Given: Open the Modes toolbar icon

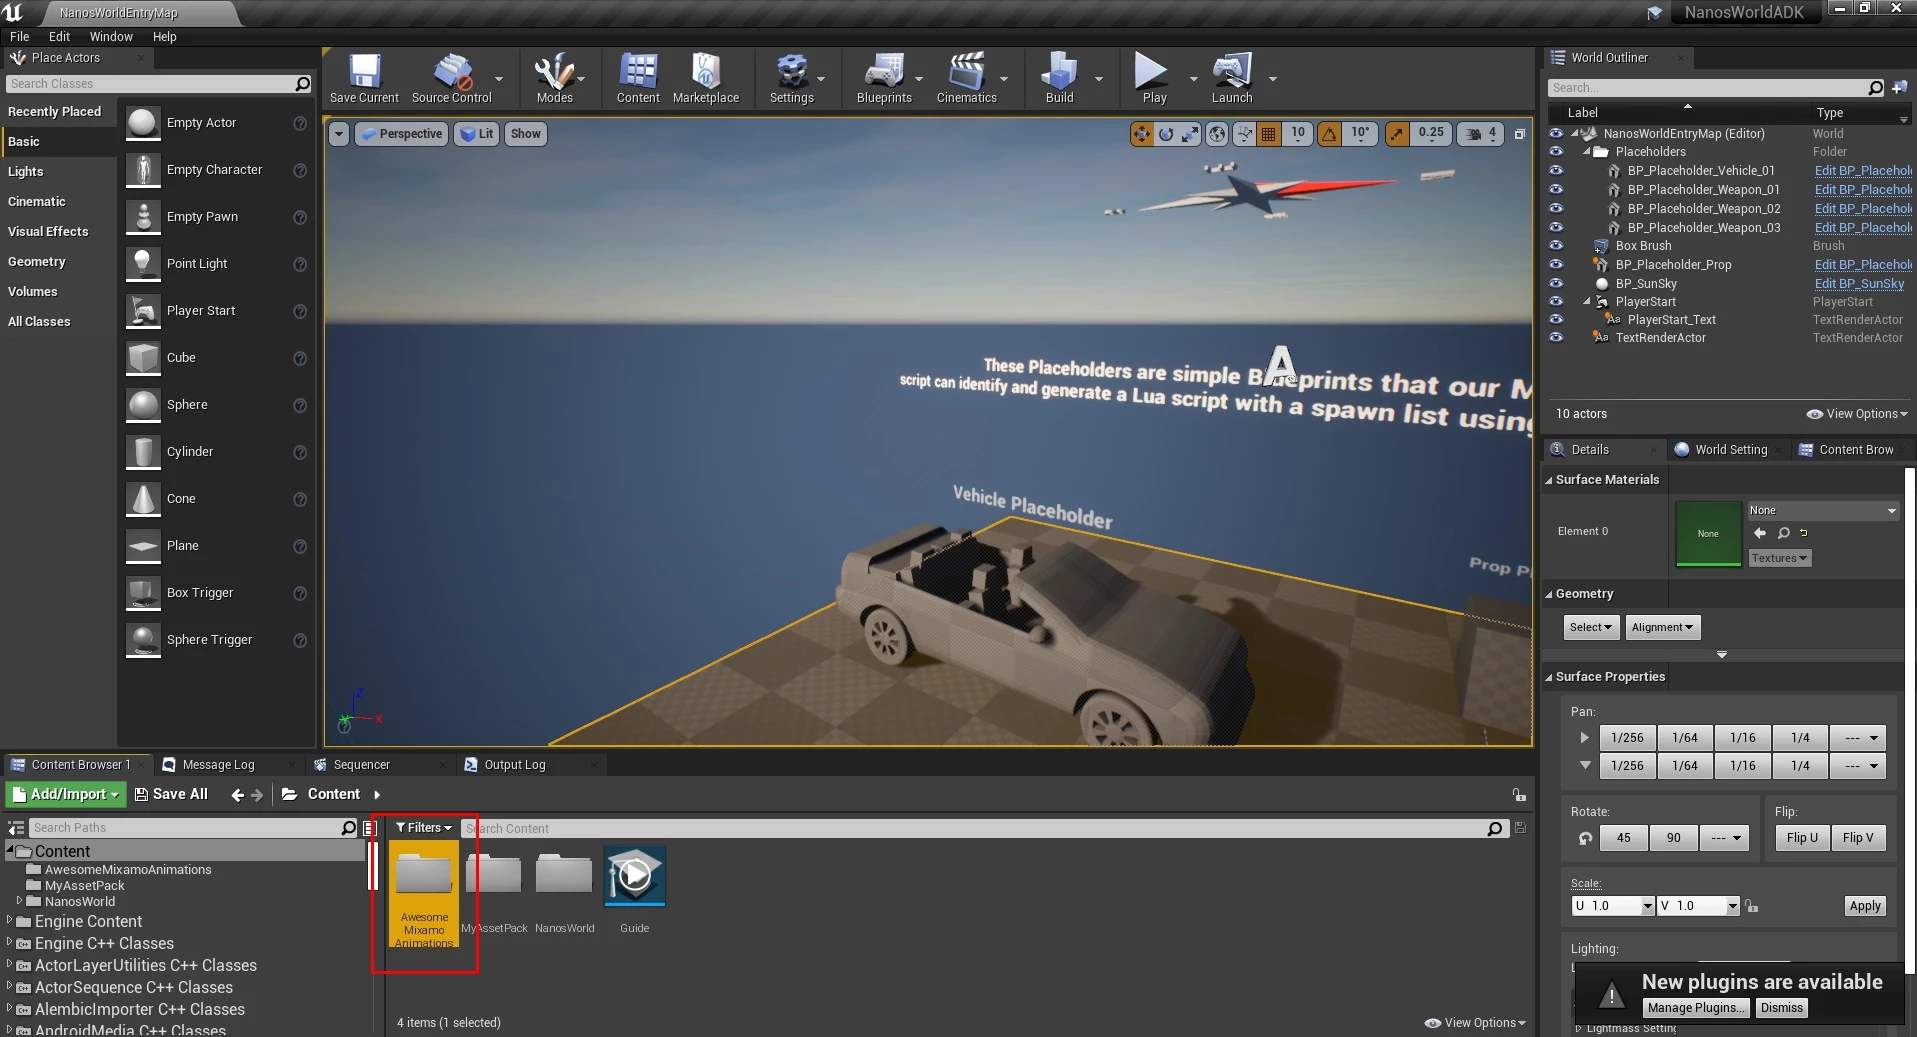Looking at the screenshot, I should (x=554, y=78).
